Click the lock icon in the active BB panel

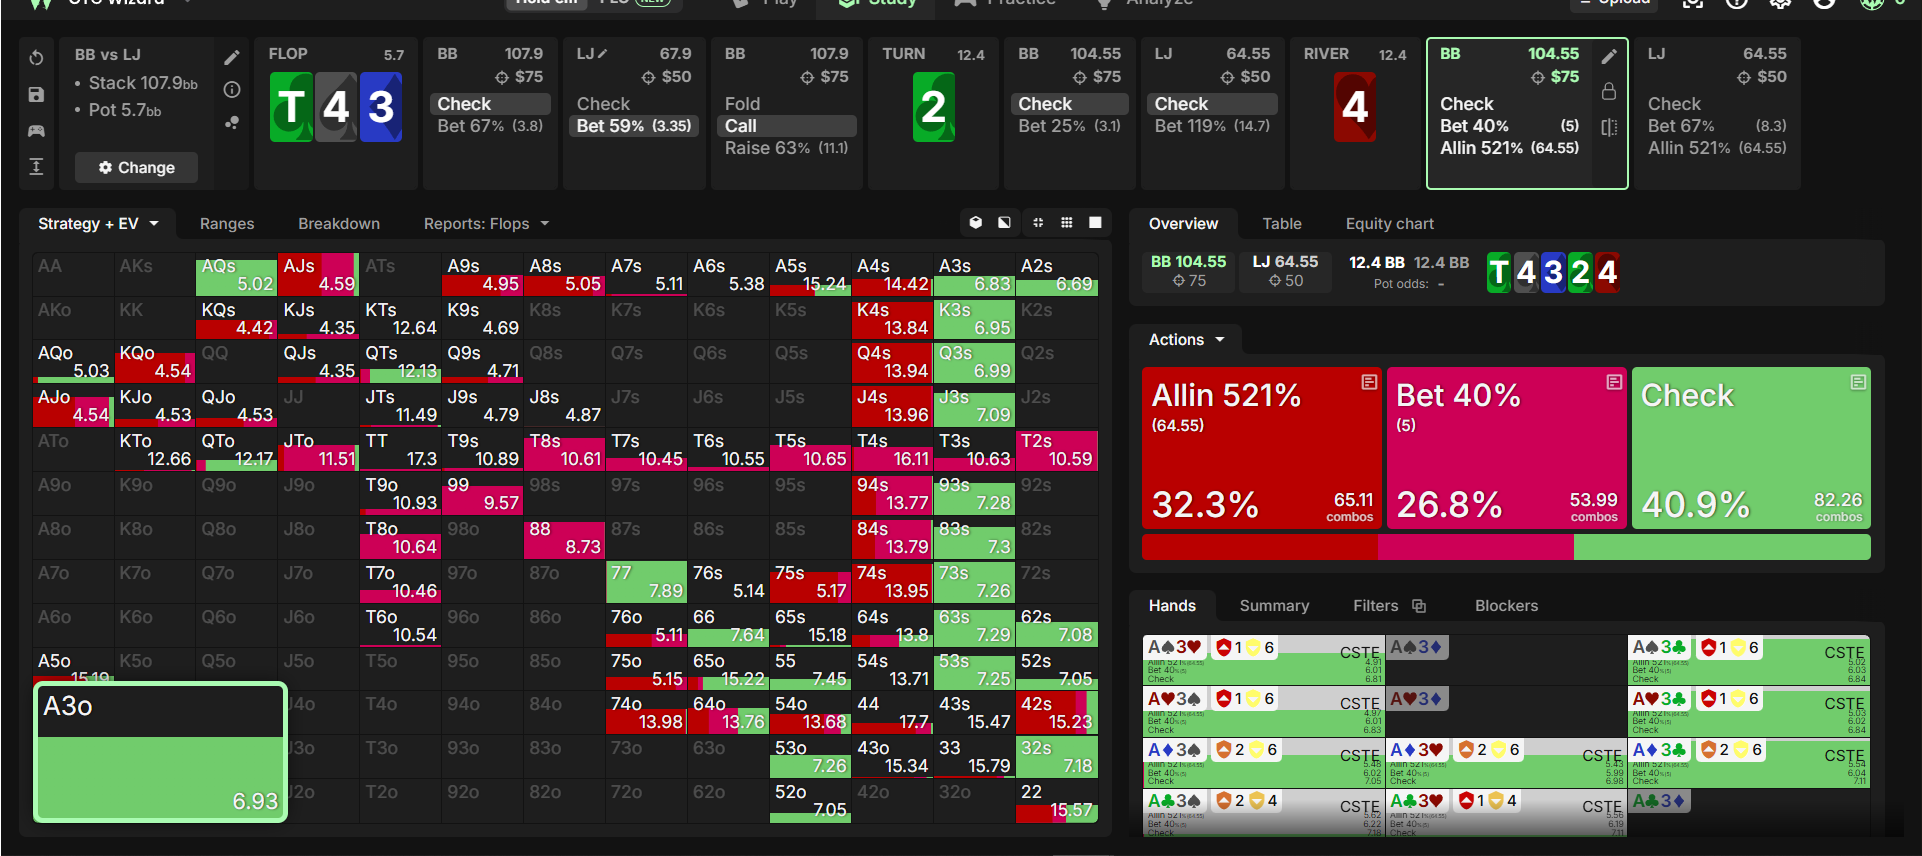coord(1609,92)
